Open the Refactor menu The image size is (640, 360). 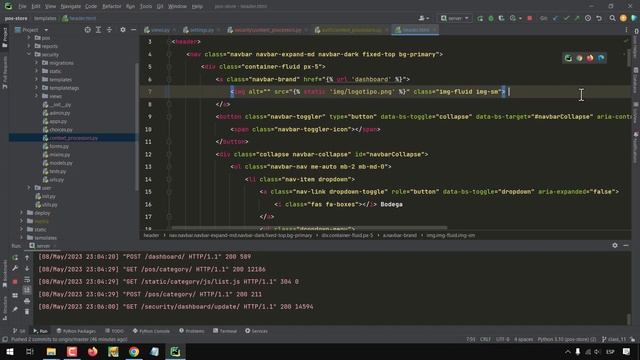click(x=111, y=7)
